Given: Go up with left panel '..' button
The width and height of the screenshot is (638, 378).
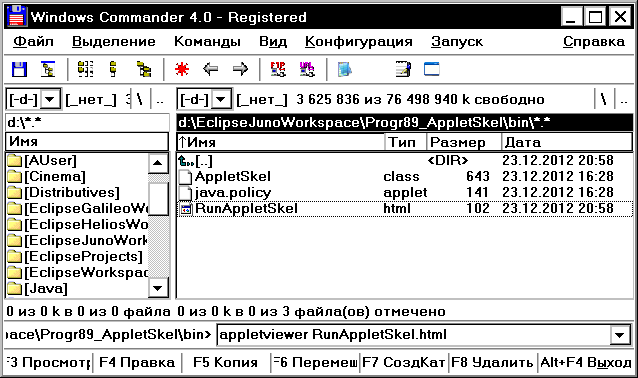Looking at the screenshot, I should click(160, 99).
